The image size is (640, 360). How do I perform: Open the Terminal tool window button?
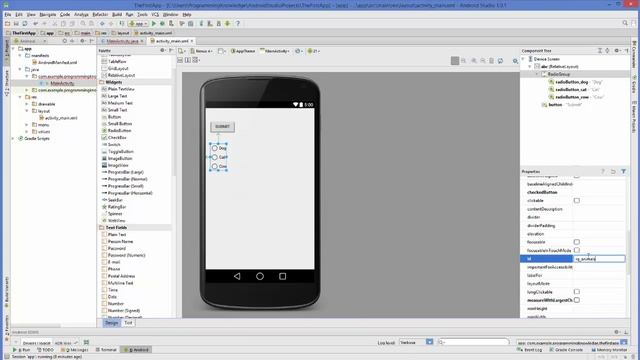(106, 350)
